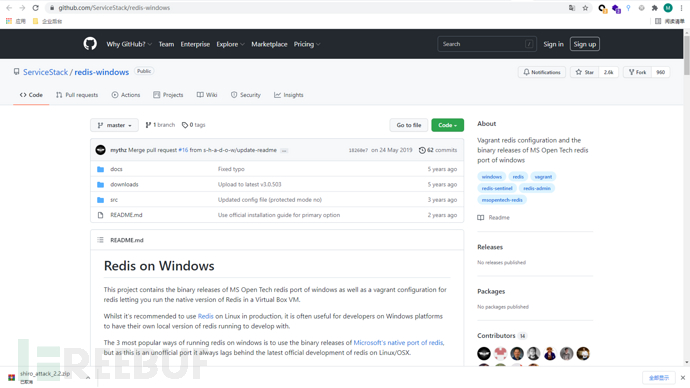
Task: Switch to the Insights tab
Action: [289, 95]
